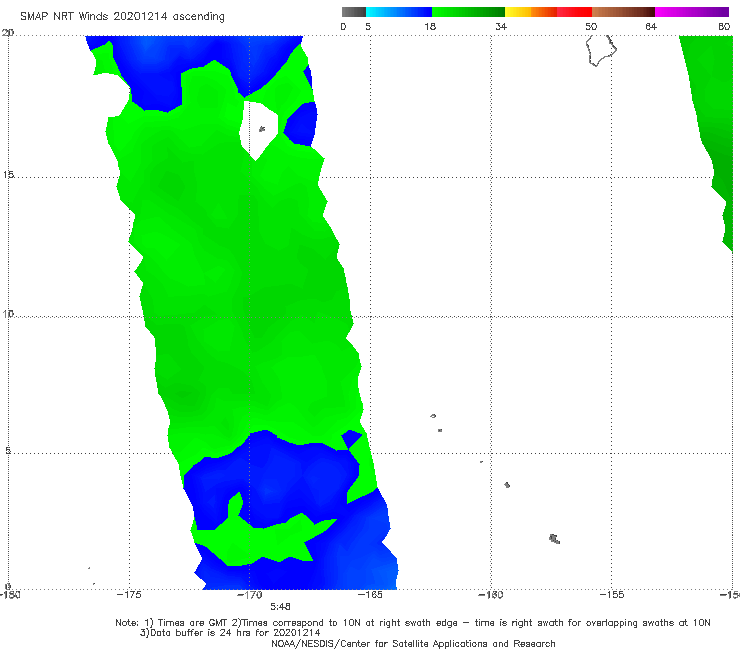Click the color bar label '34'

(501, 27)
